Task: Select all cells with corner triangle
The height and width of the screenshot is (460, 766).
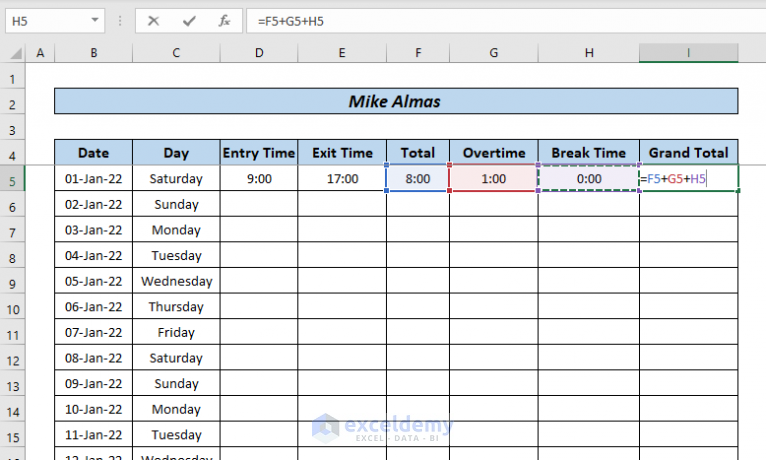Action: [15, 53]
